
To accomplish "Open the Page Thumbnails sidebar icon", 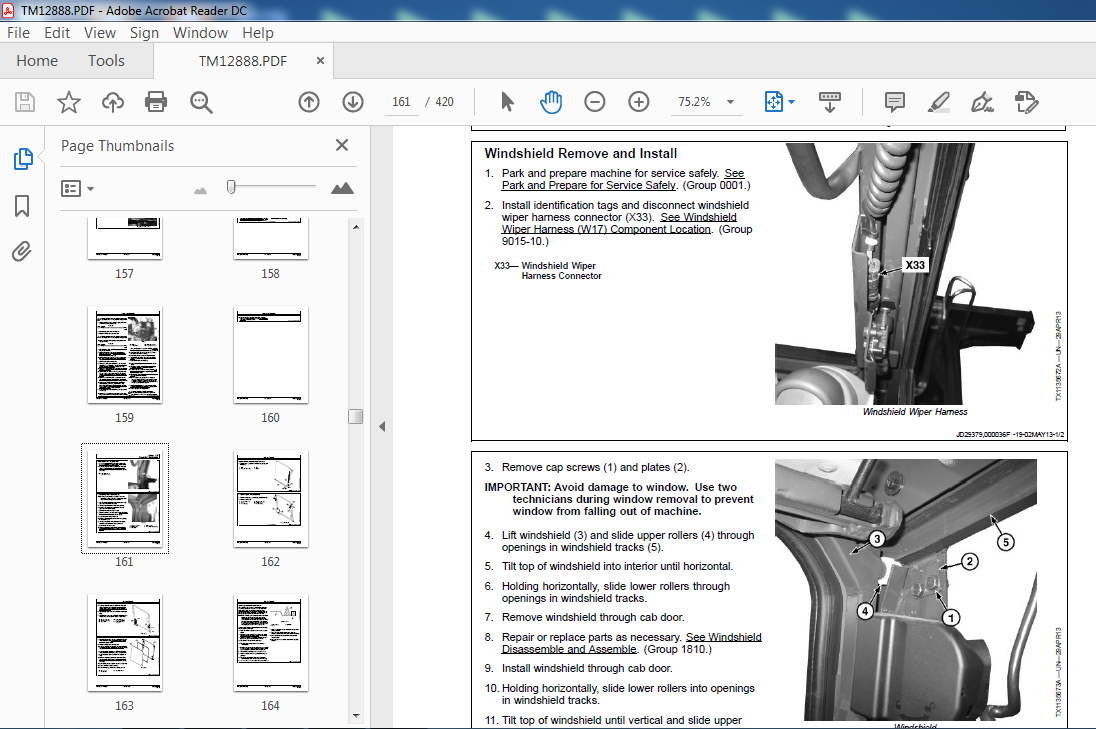I will [x=22, y=159].
